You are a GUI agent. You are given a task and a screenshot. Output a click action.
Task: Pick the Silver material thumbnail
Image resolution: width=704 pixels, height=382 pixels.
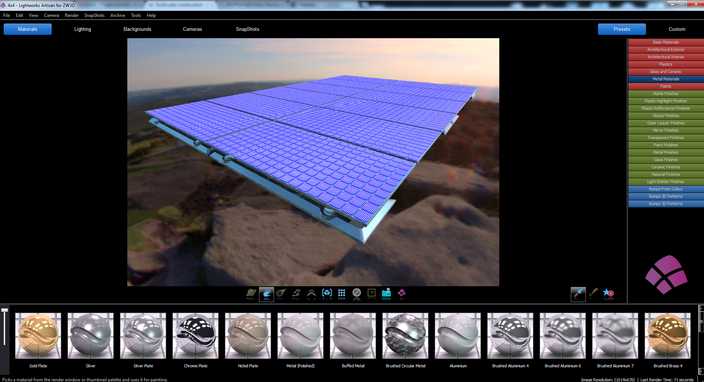91,336
